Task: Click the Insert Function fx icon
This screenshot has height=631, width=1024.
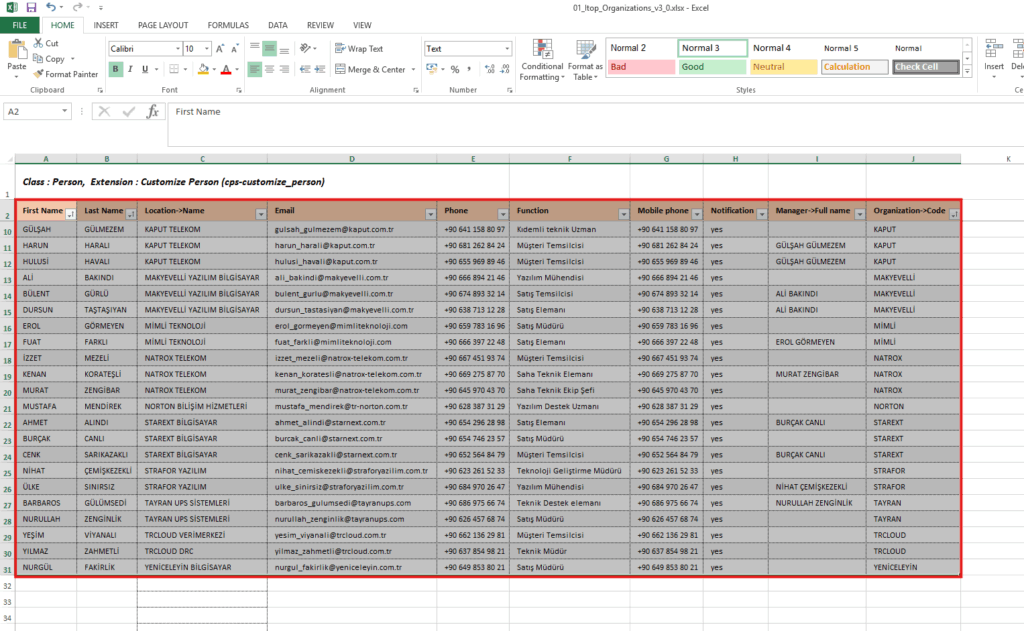Action: [152, 112]
